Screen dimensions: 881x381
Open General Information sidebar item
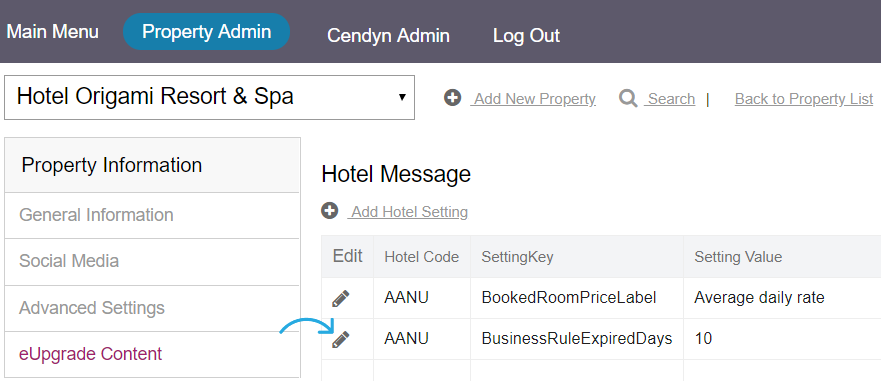point(152,215)
